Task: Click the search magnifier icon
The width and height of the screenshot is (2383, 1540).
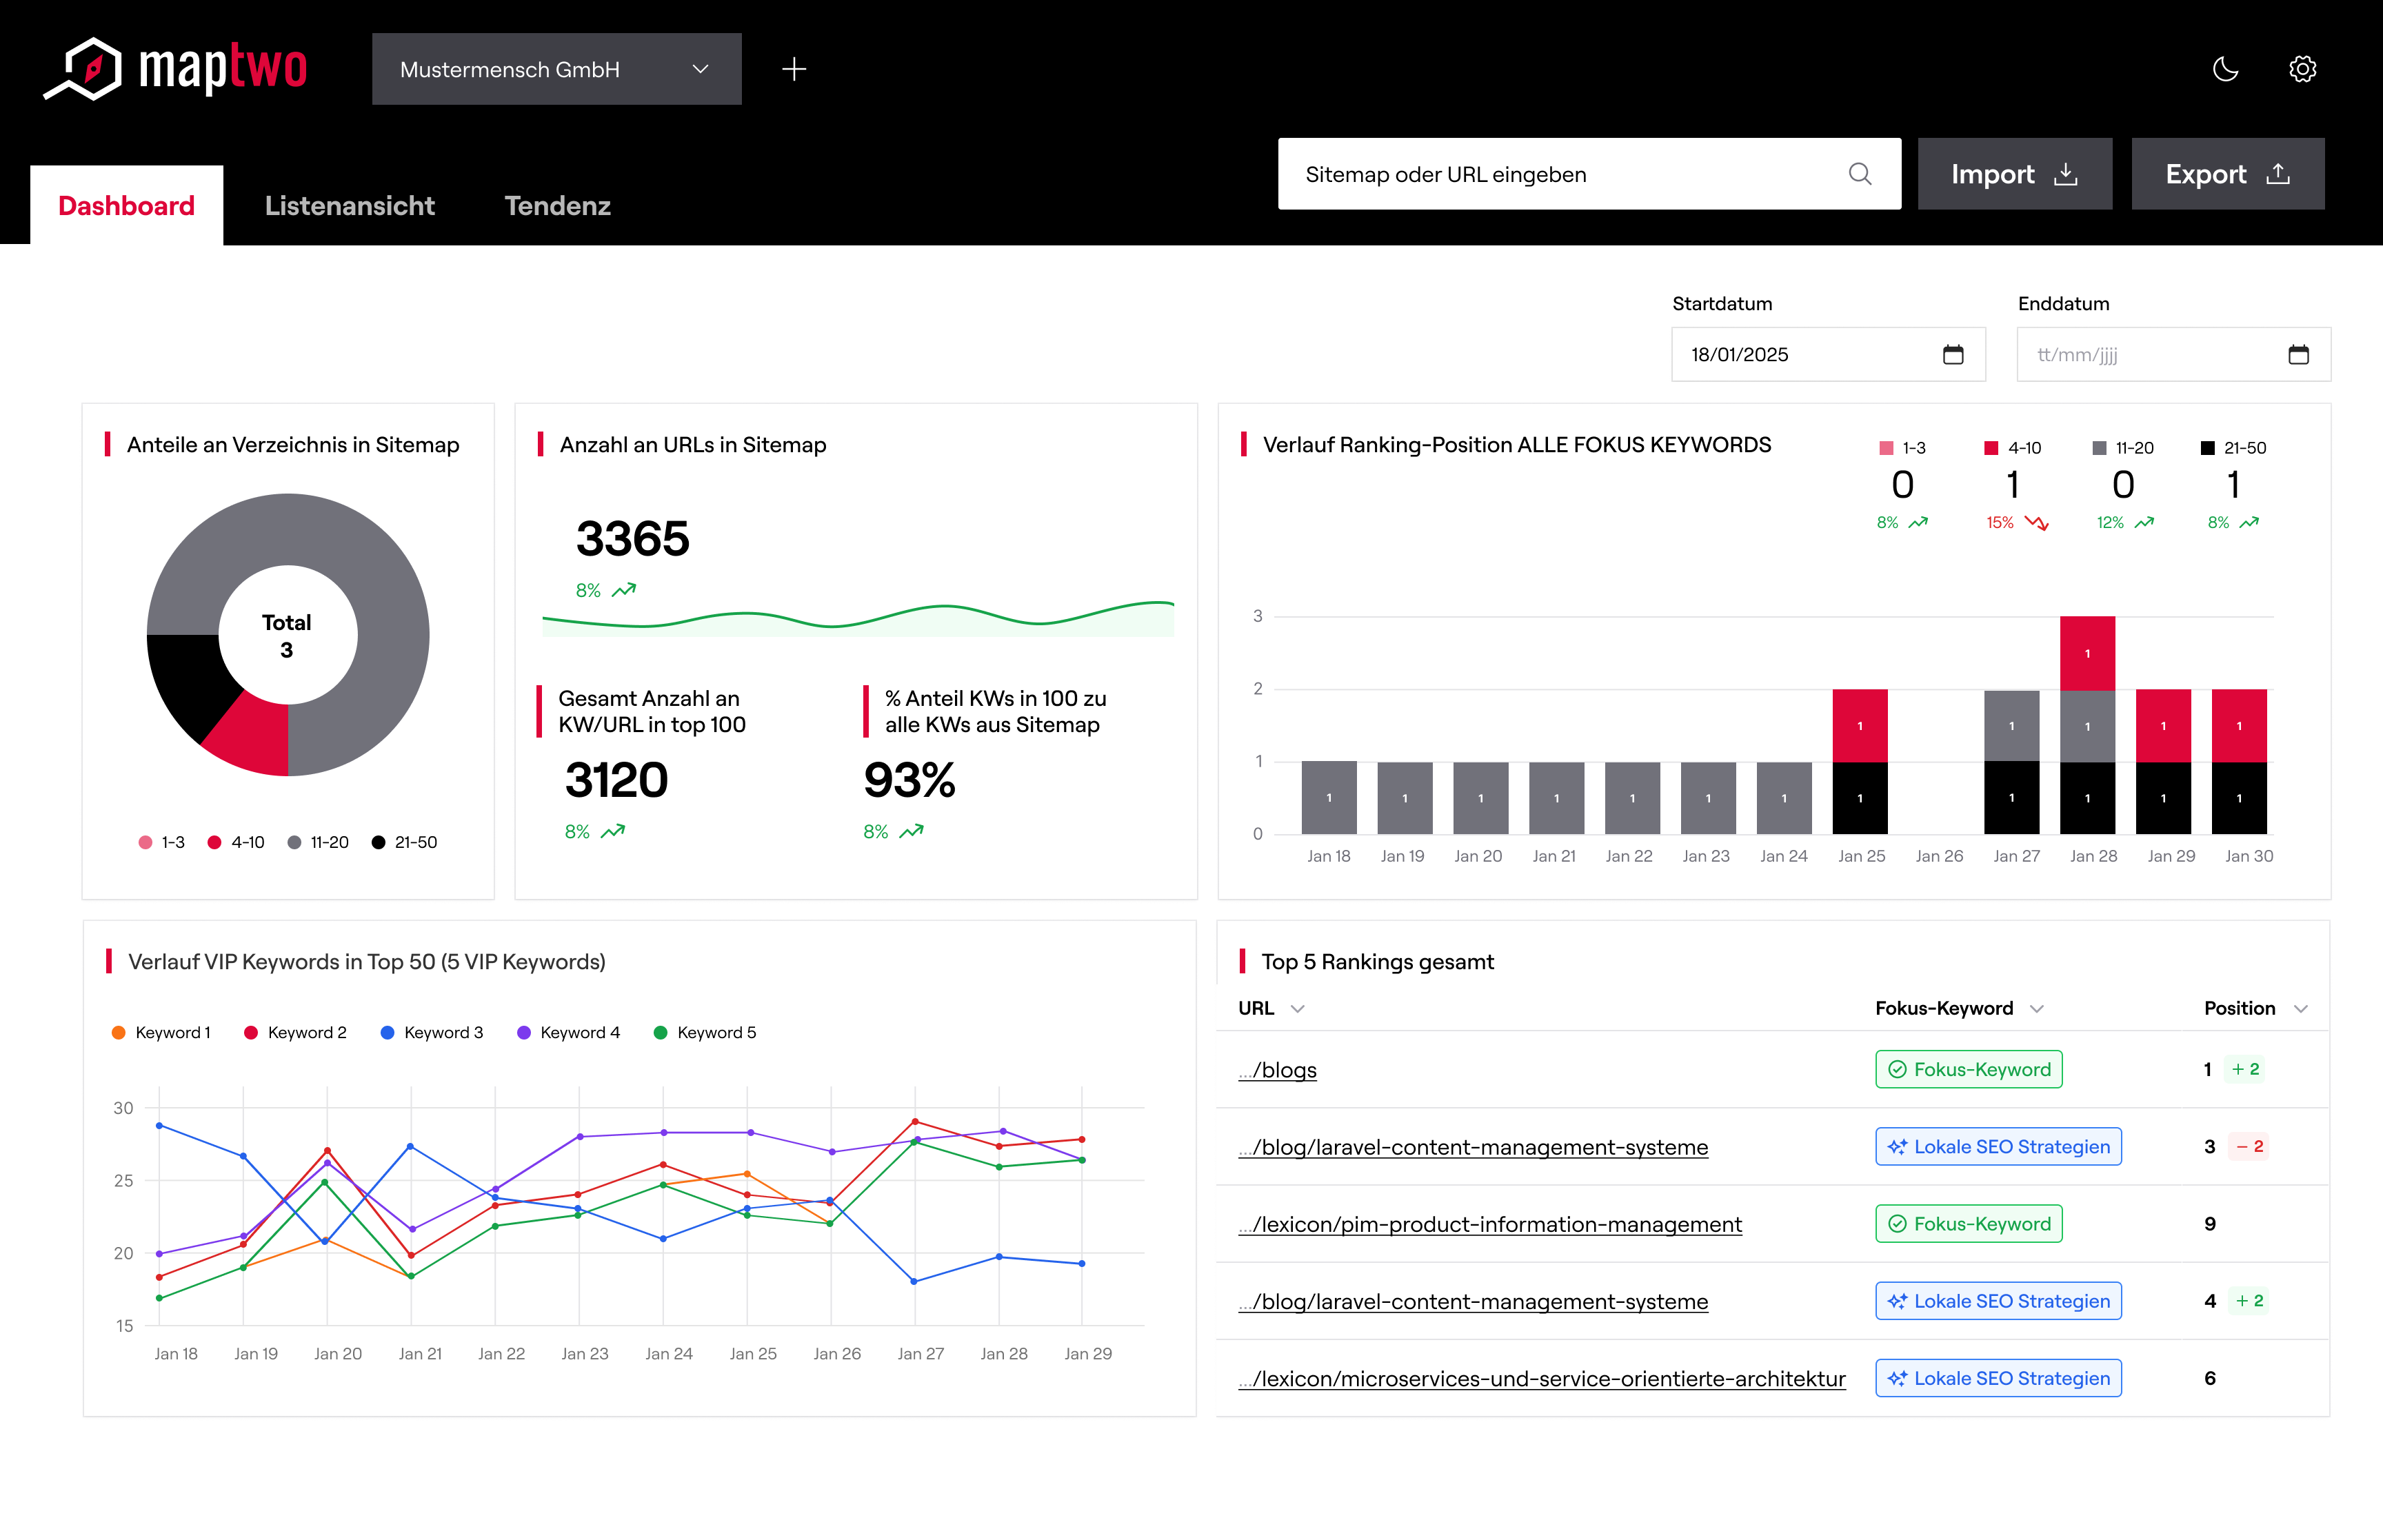Action: [1859, 174]
